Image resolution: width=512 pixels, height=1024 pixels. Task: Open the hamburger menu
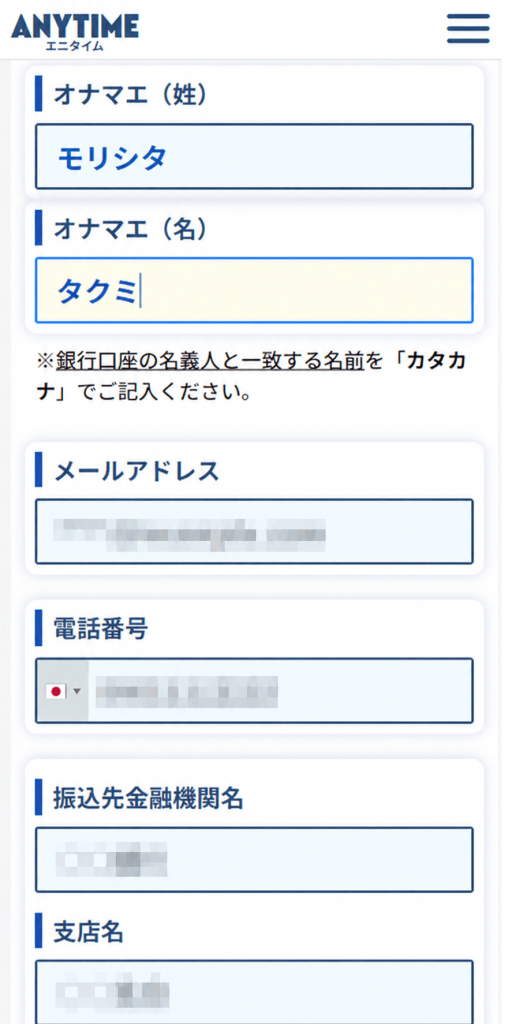[x=468, y=28]
